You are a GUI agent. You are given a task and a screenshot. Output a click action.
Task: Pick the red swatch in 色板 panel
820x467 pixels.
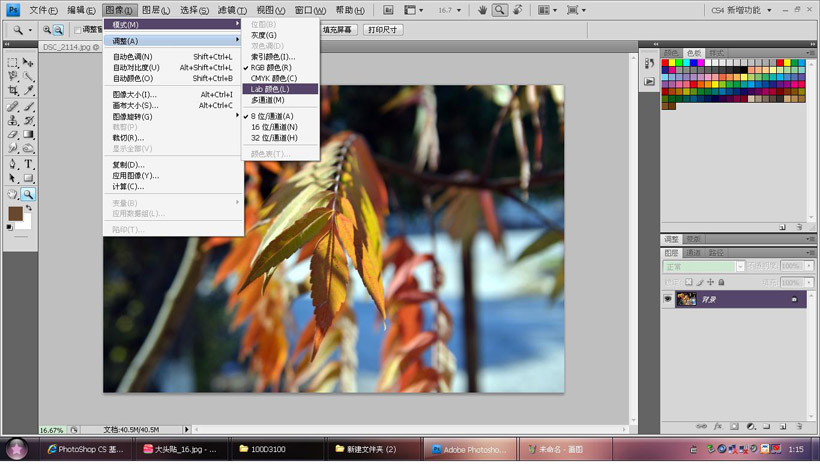coord(665,63)
